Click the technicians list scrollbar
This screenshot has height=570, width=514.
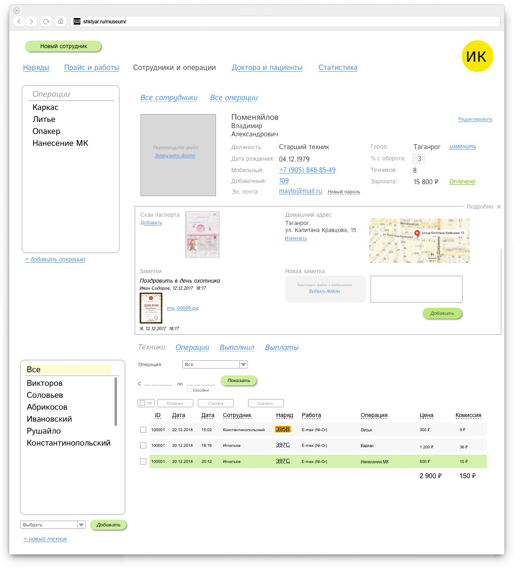(x=116, y=401)
